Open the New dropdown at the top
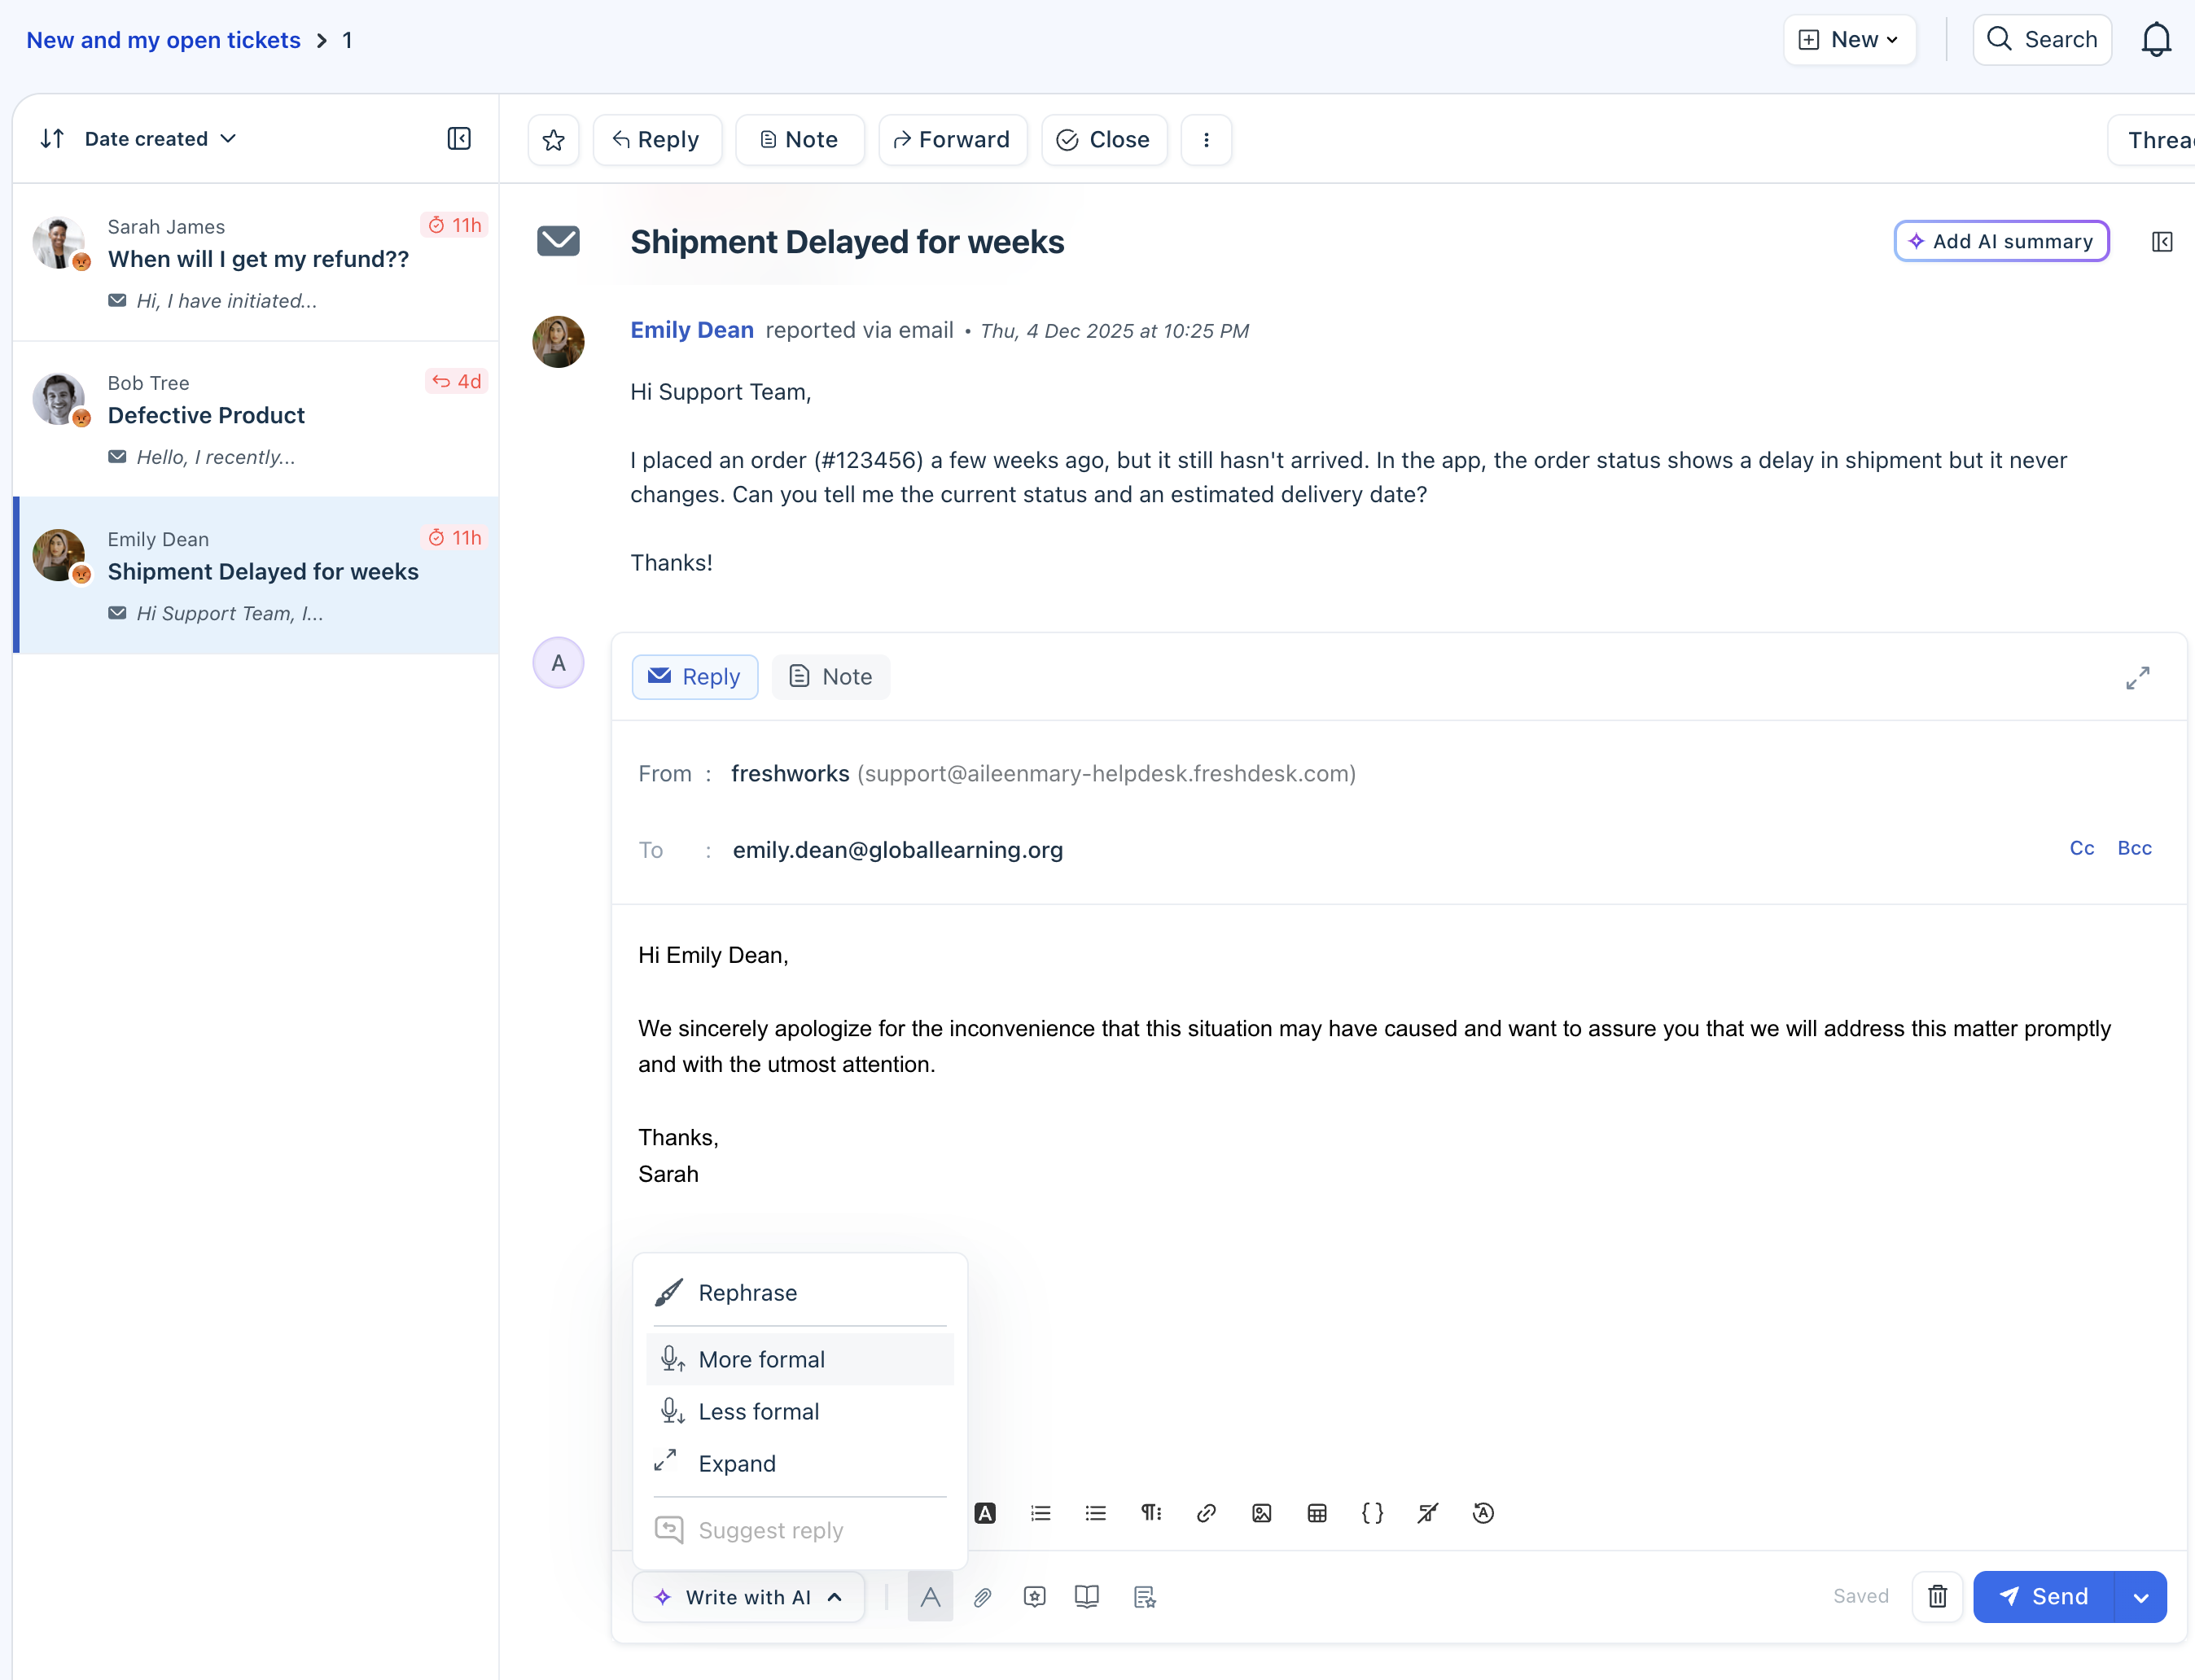The image size is (2195, 1680). (1849, 40)
